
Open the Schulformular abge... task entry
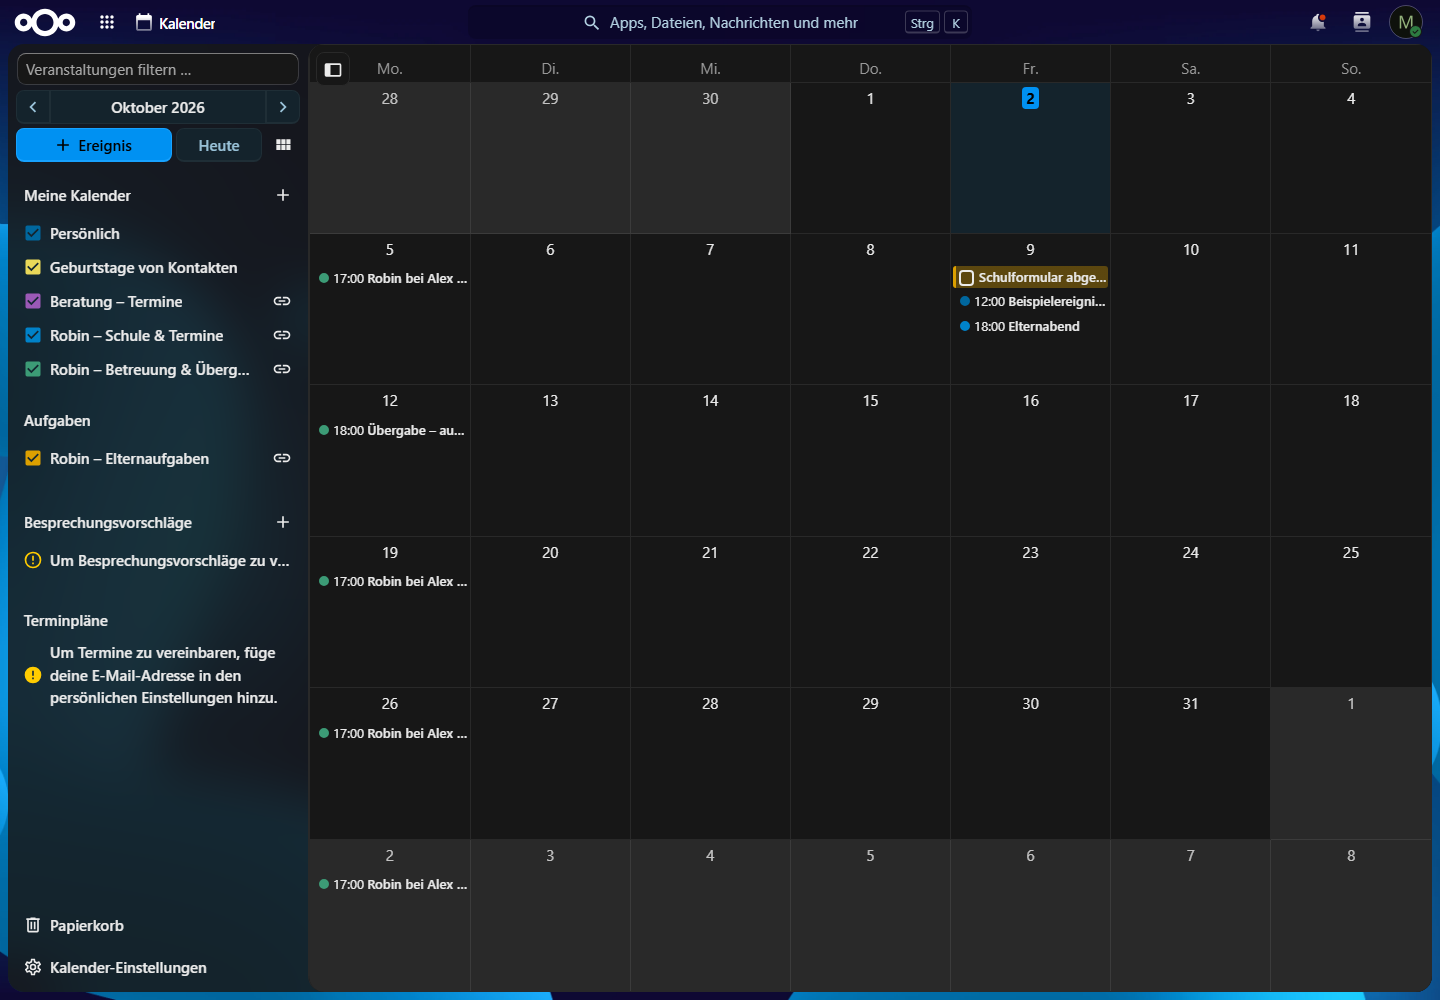(x=1030, y=277)
